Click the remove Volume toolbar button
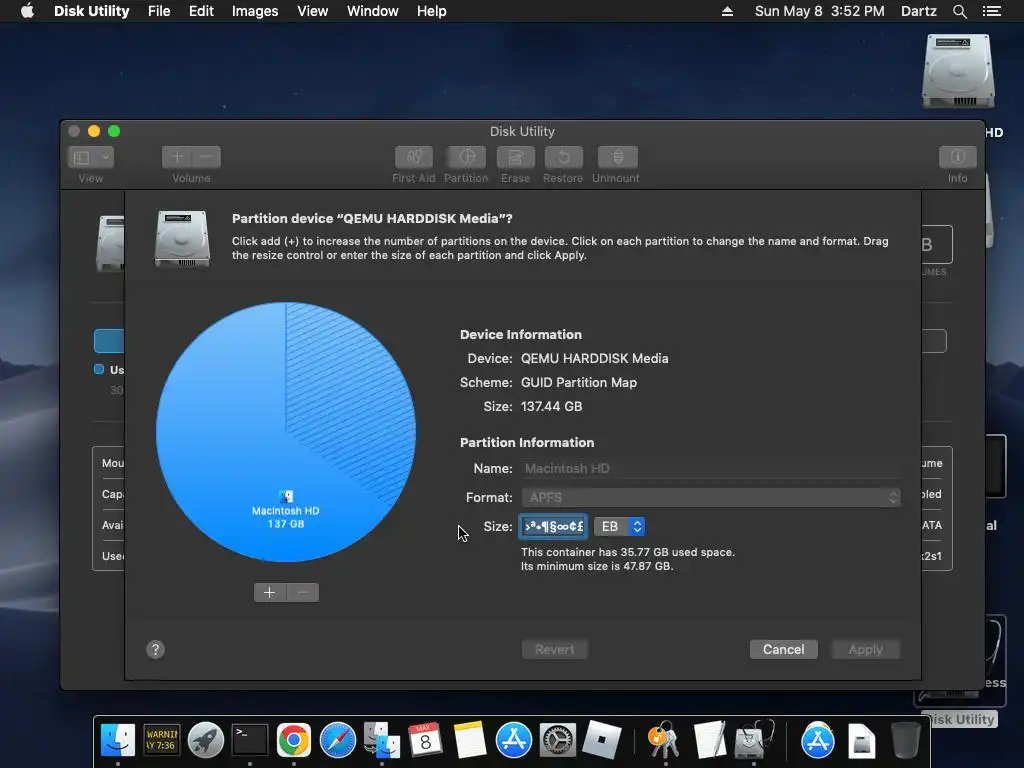This screenshot has height=768, width=1024. tap(206, 157)
